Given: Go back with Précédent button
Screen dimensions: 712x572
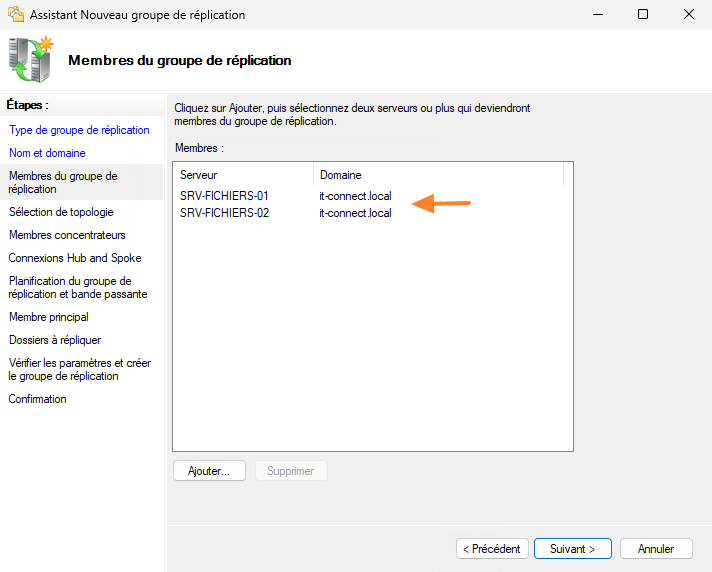Looking at the screenshot, I should pyautogui.click(x=492, y=549).
